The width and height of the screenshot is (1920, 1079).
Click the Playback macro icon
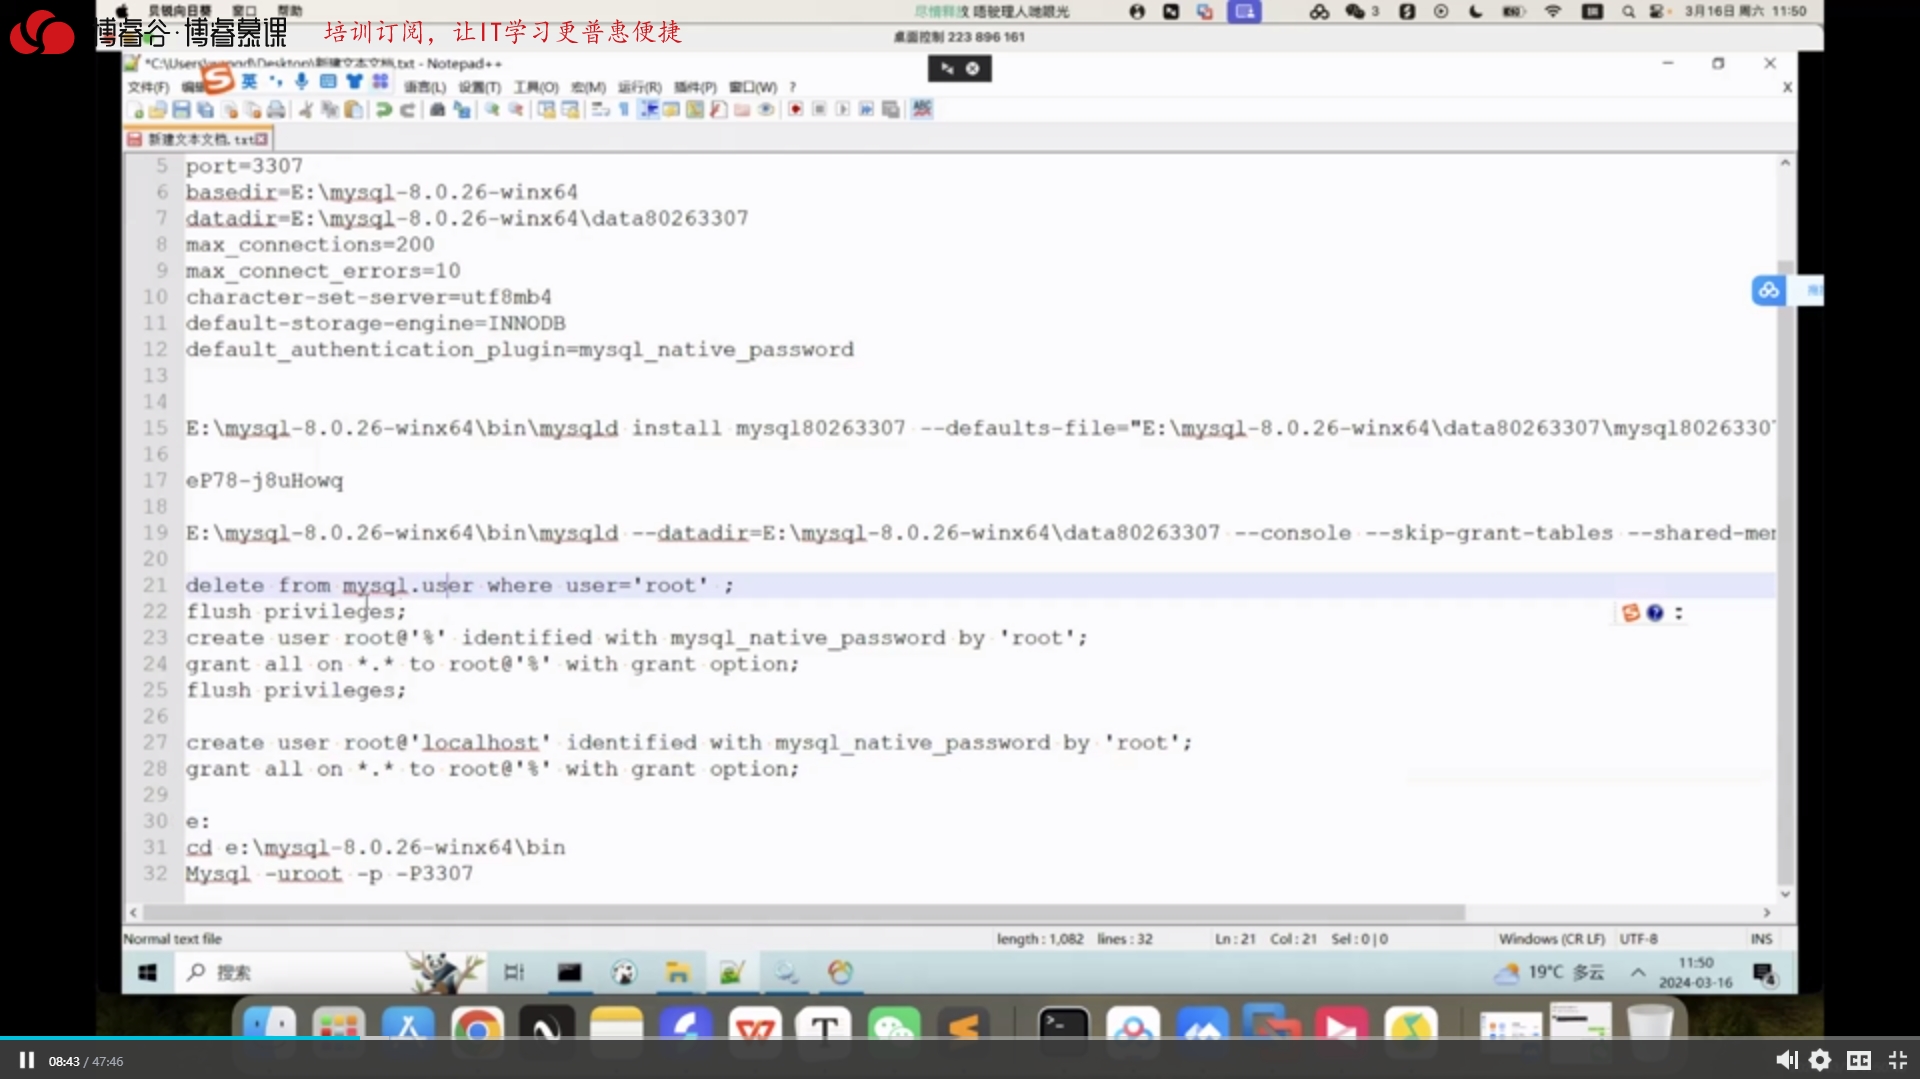[843, 109]
